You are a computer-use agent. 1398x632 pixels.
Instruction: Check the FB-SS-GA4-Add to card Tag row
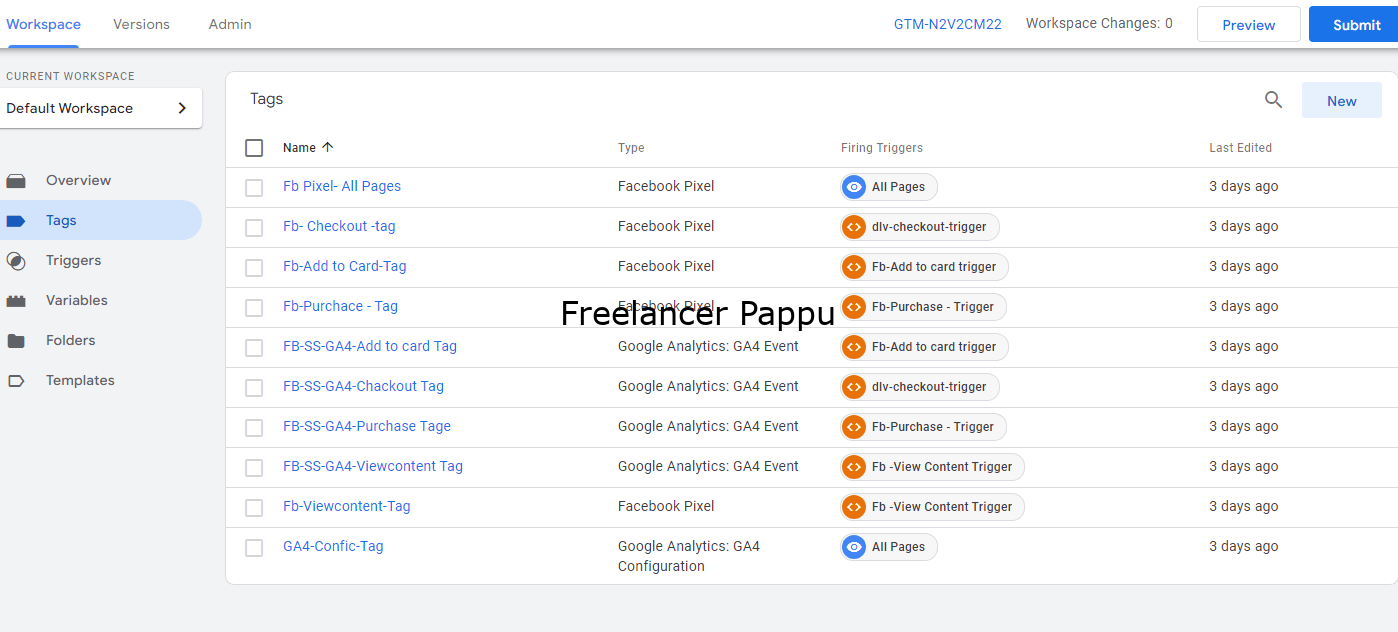pos(254,348)
